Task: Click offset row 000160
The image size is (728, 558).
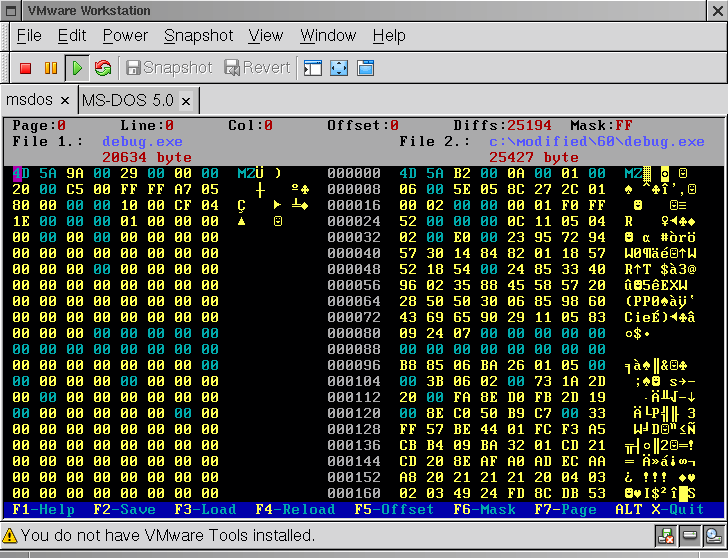Action: 354,493
